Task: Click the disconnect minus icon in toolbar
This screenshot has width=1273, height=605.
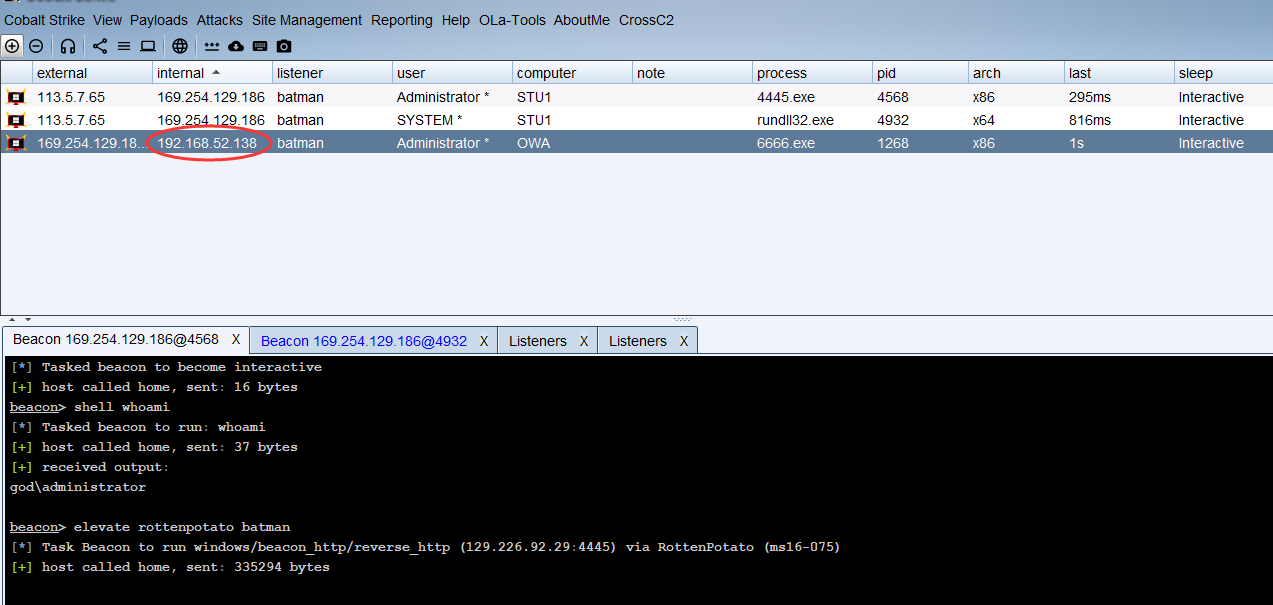Action: (36, 46)
